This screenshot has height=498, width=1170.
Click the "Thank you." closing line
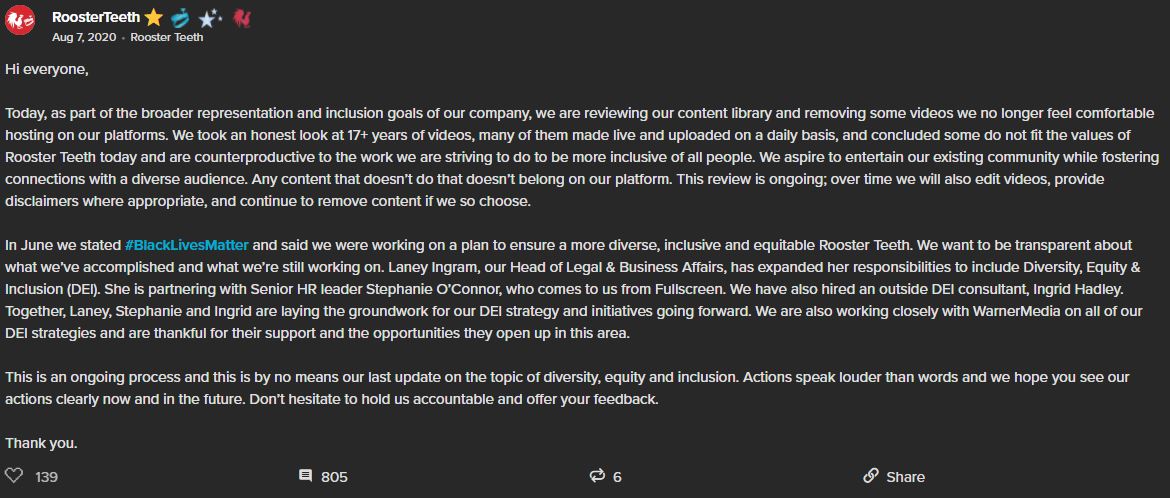tap(41, 442)
